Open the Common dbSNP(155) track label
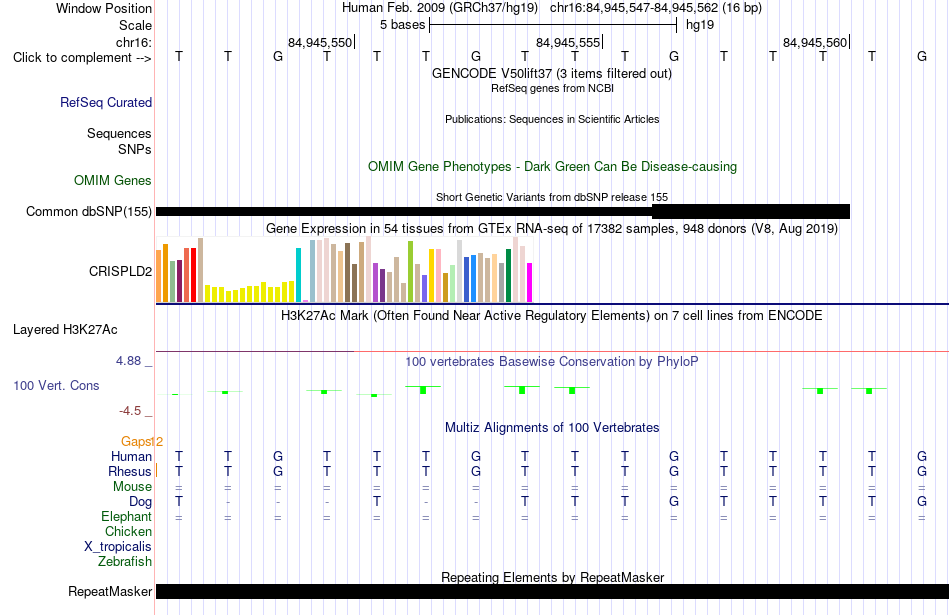950x615 pixels. click(x=89, y=211)
